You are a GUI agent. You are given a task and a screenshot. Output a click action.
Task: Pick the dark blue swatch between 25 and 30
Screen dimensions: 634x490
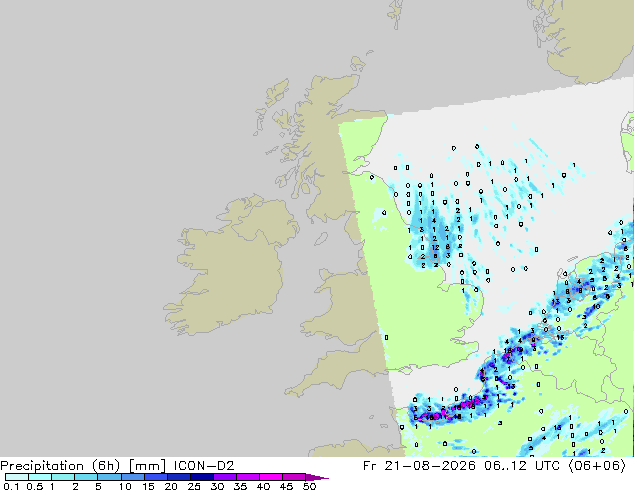(x=202, y=477)
